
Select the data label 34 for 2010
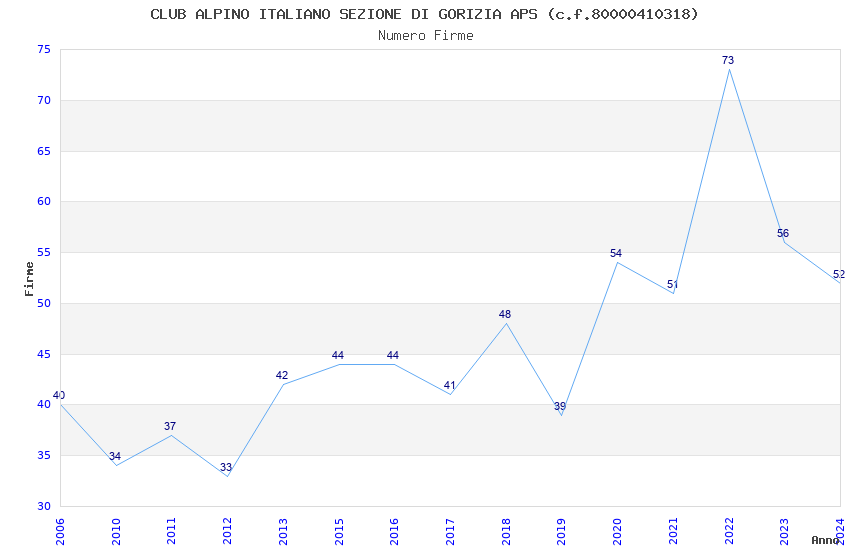tap(115, 456)
